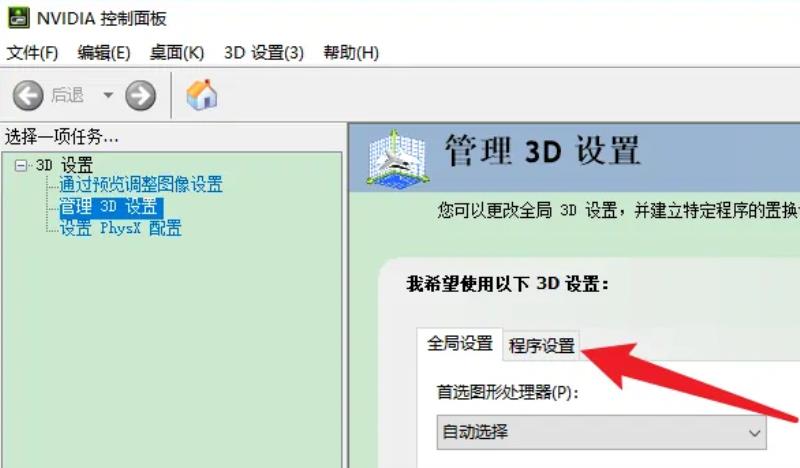Click the forward arrow button
Viewport: 800px width, 468px height.
[141, 95]
